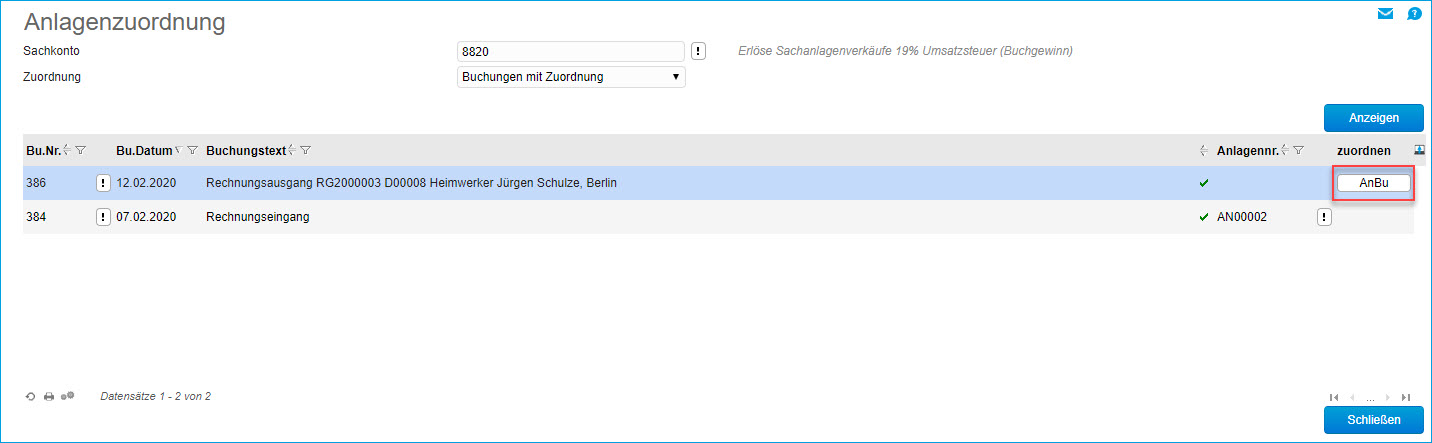Click the AnBu assign button
1432x443 pixels.
[1374, 183]
